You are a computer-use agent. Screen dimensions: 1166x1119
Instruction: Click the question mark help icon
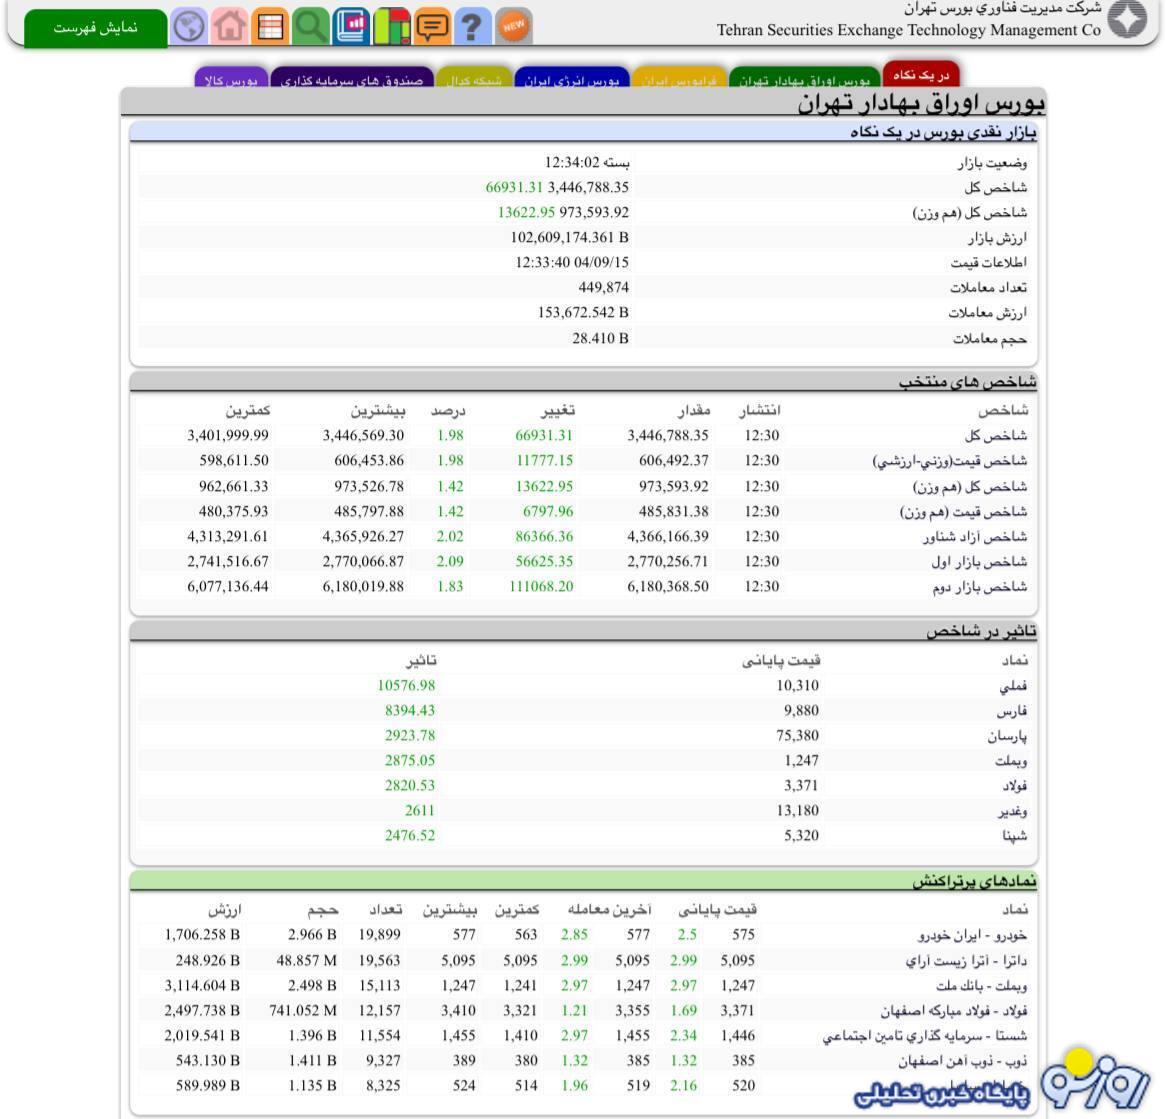[472, 26]
